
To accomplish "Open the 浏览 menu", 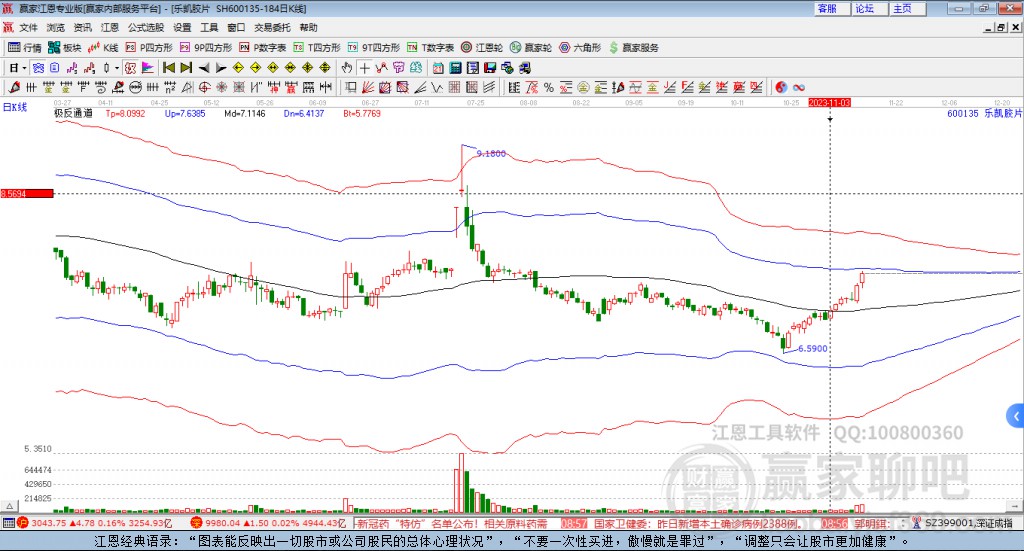I will tap(56, 27).
